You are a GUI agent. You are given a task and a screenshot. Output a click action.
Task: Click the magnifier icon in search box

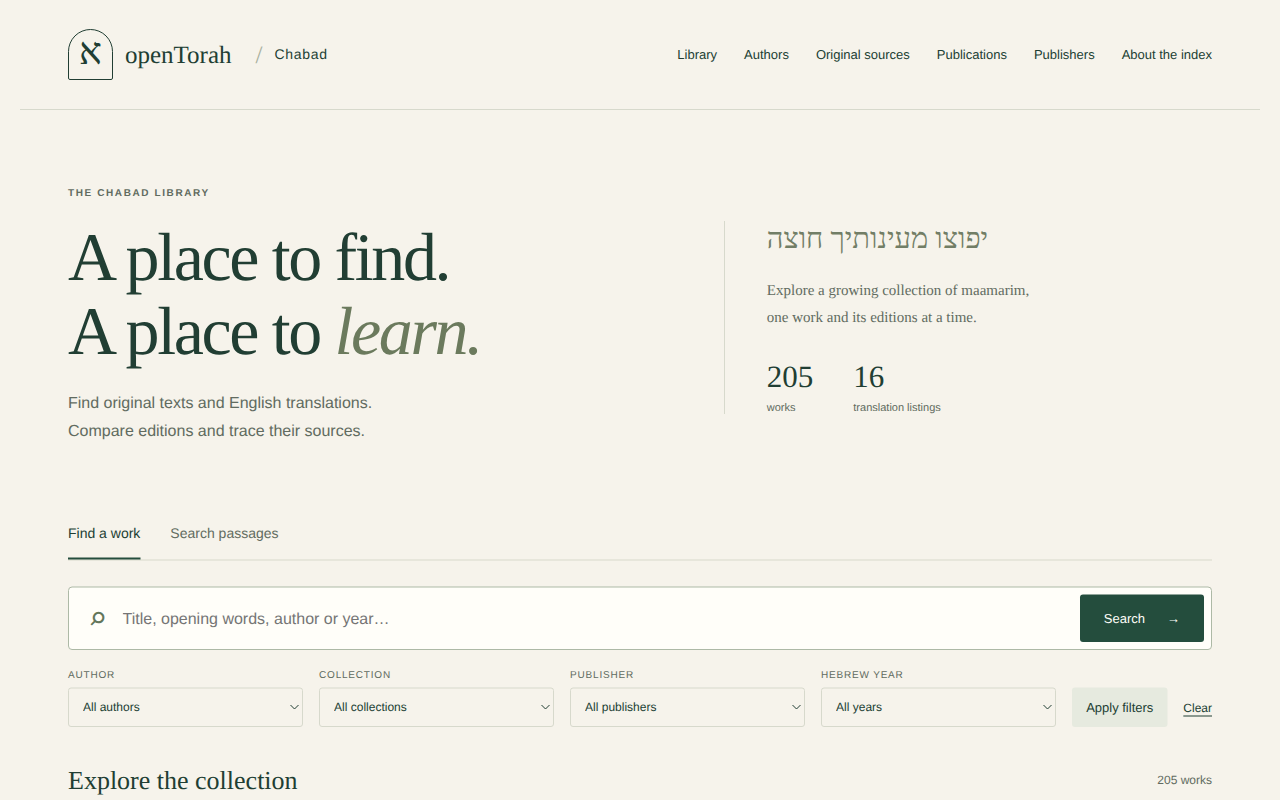[x=98, y=619]
